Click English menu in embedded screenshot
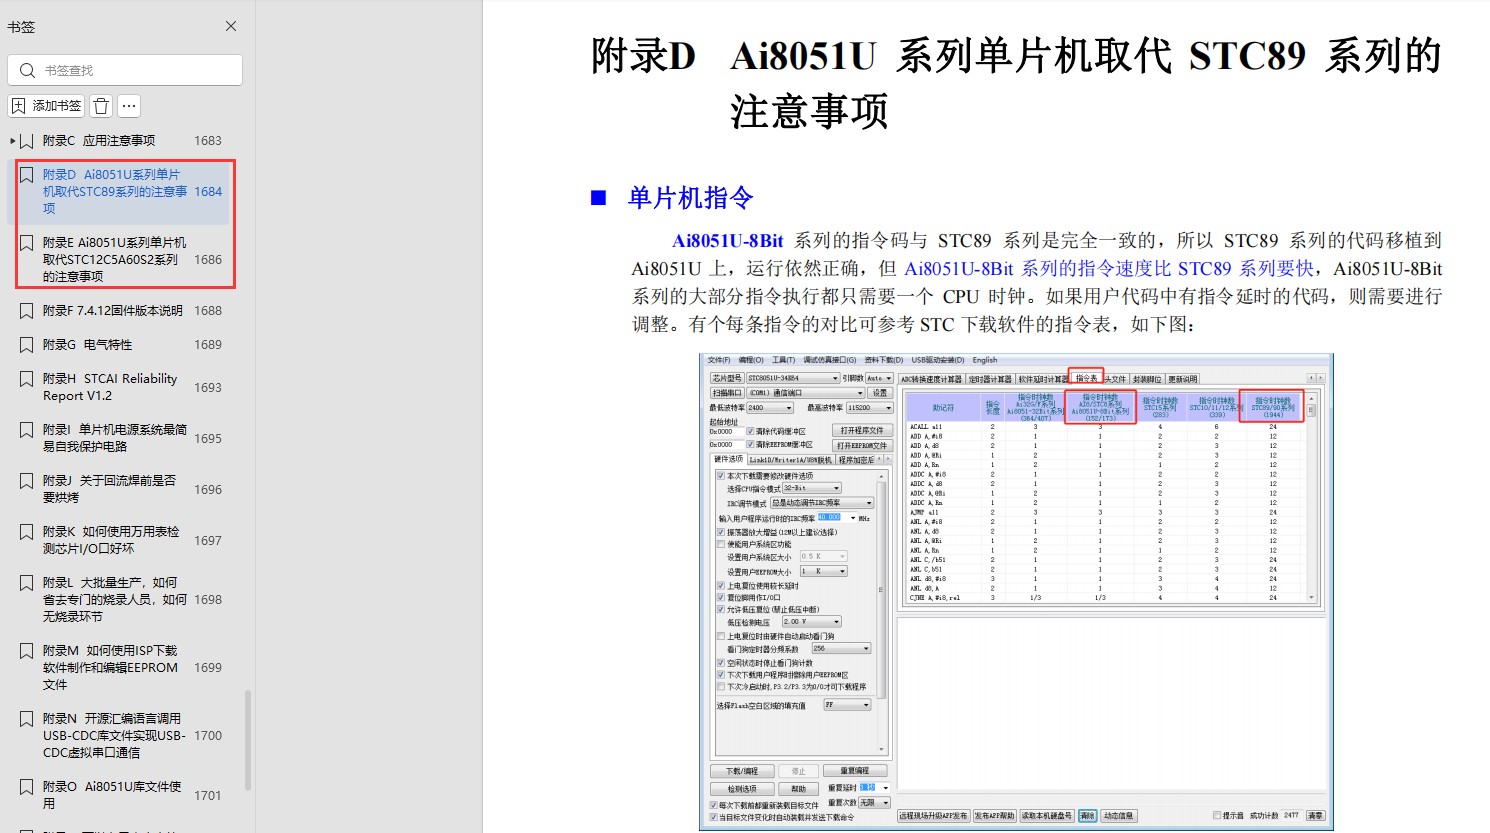1490x833 pixels. [984, 360]
